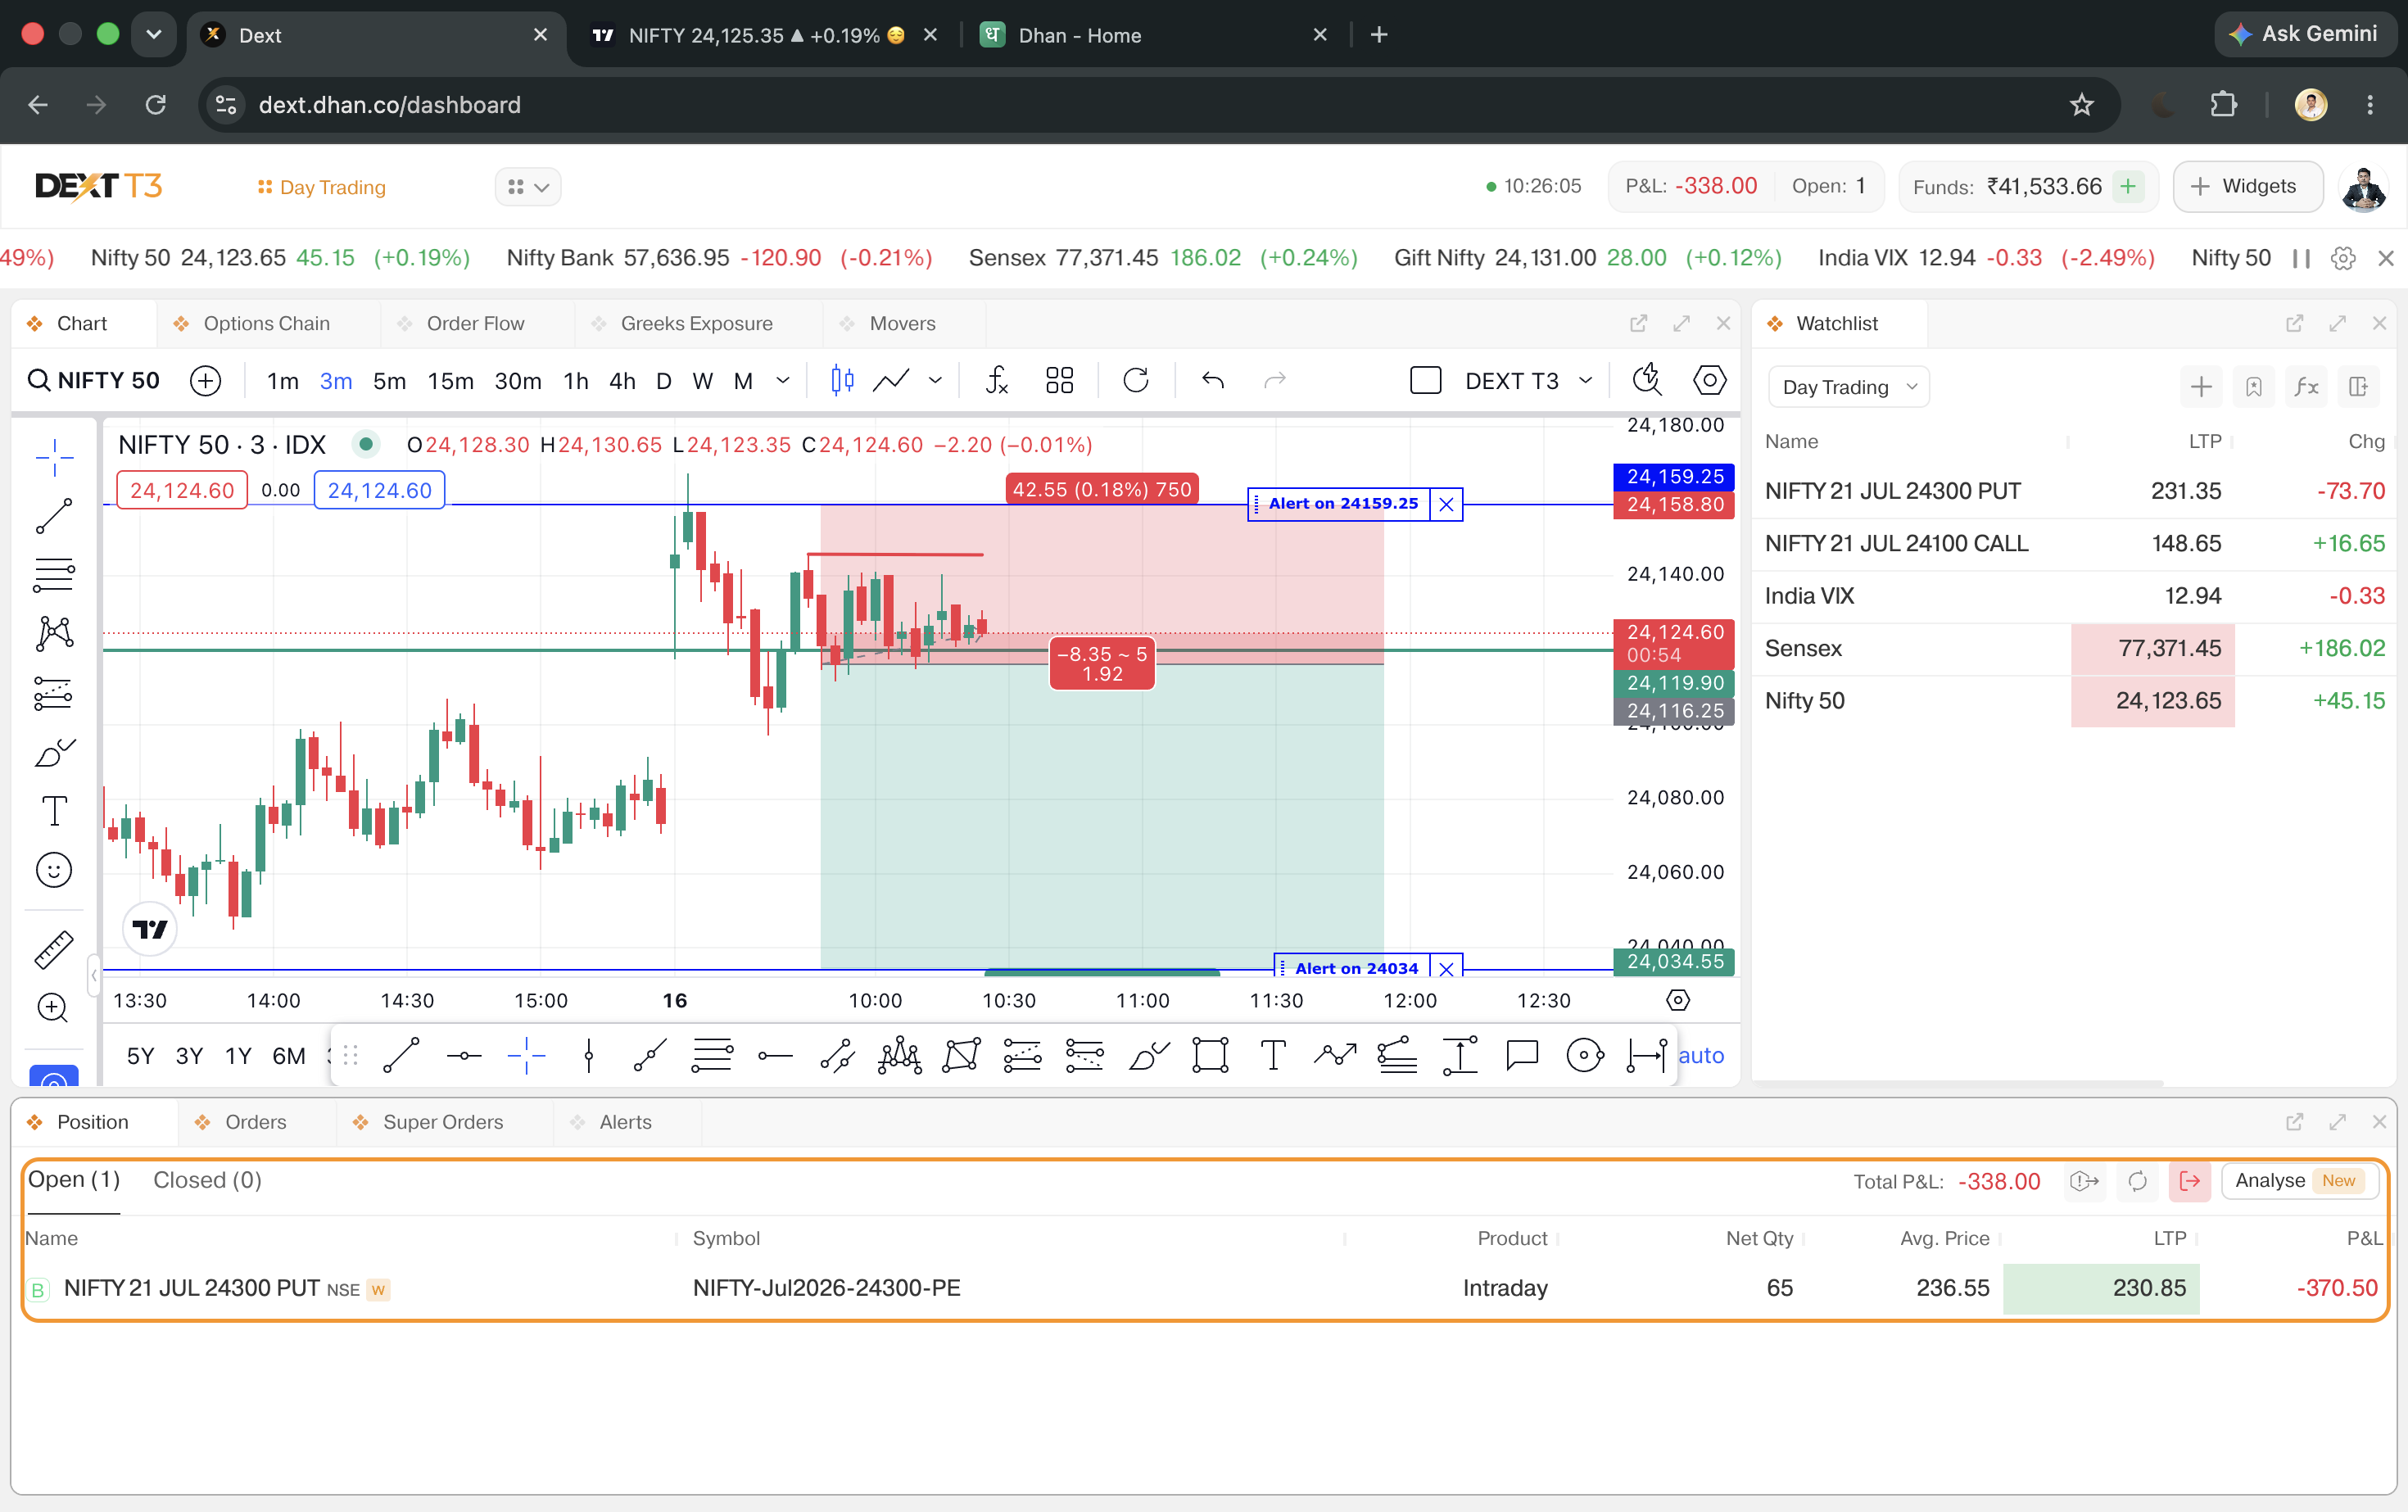The image size is (2408, 1512).
Task: Open chart time axis settings gear
Action: 1678,1000
